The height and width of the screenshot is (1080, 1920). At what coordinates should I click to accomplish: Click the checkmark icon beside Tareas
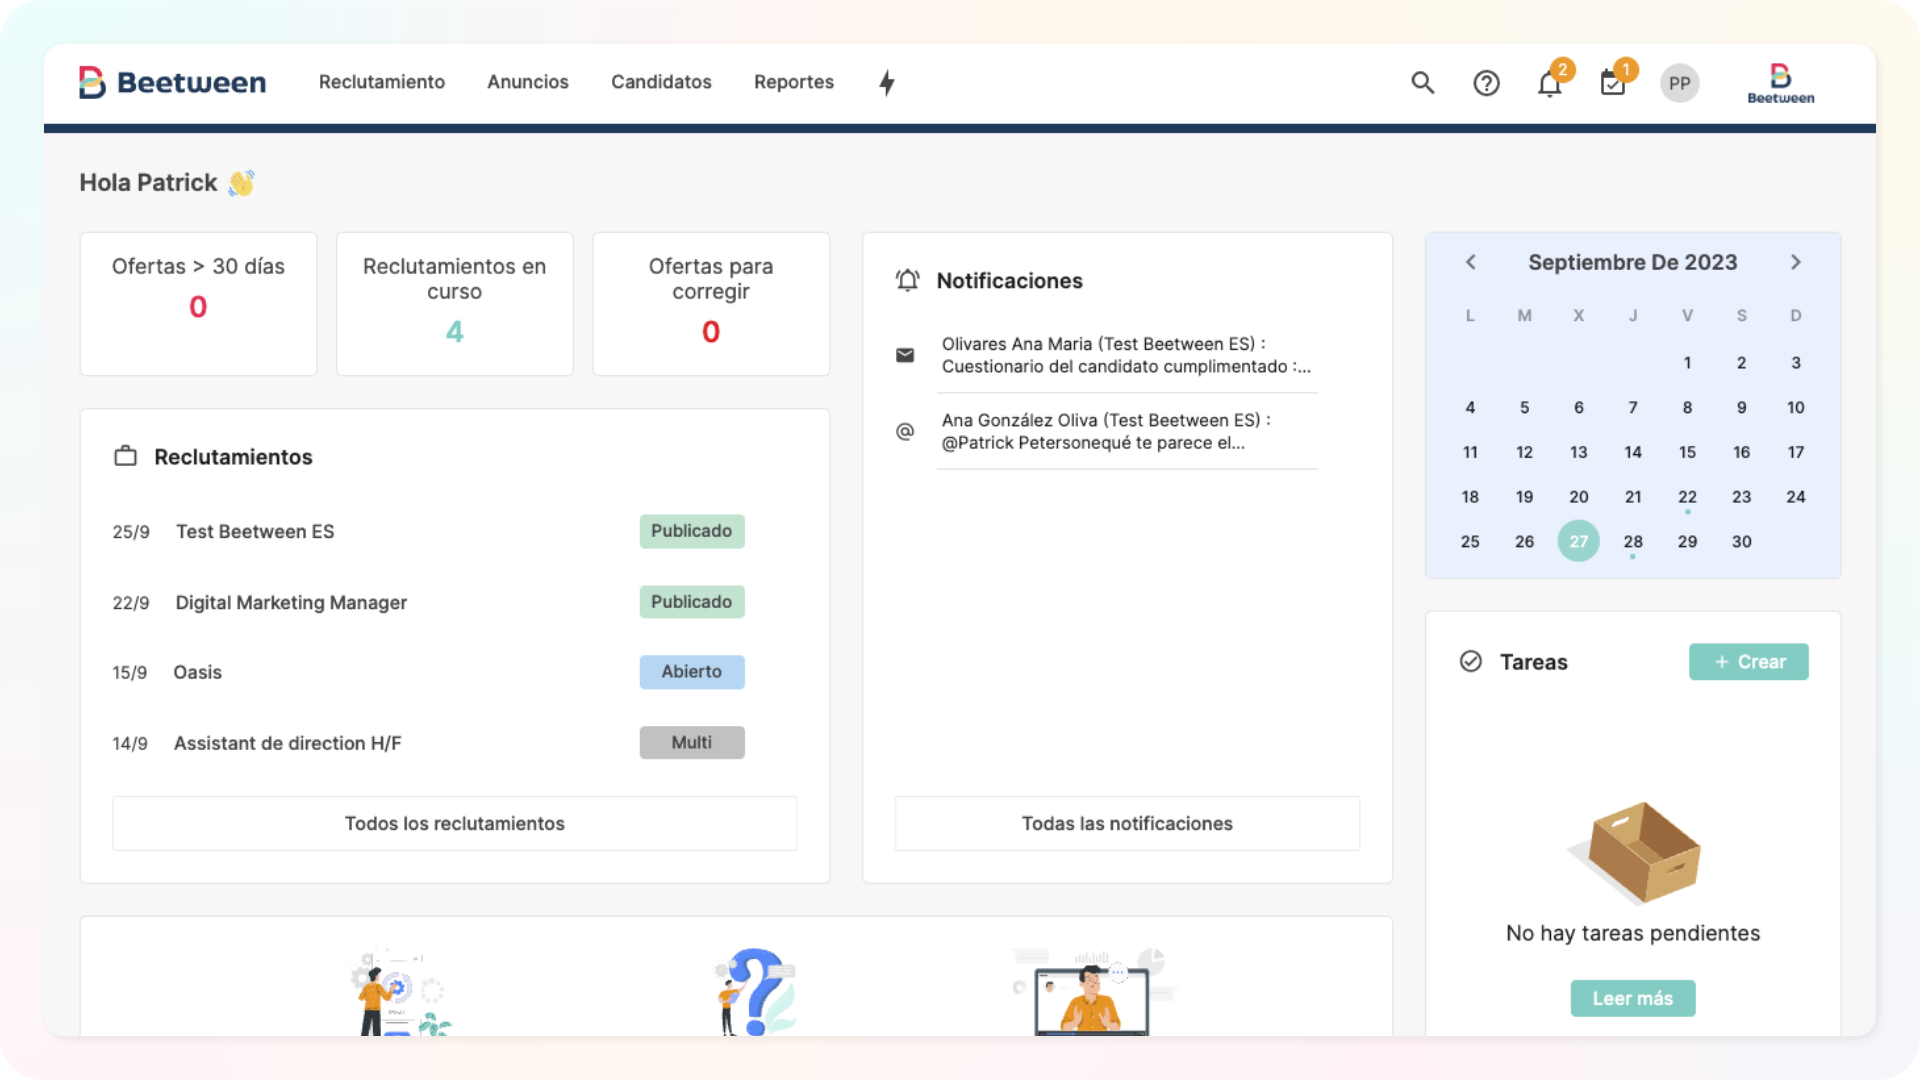(x=1469, y=661)
